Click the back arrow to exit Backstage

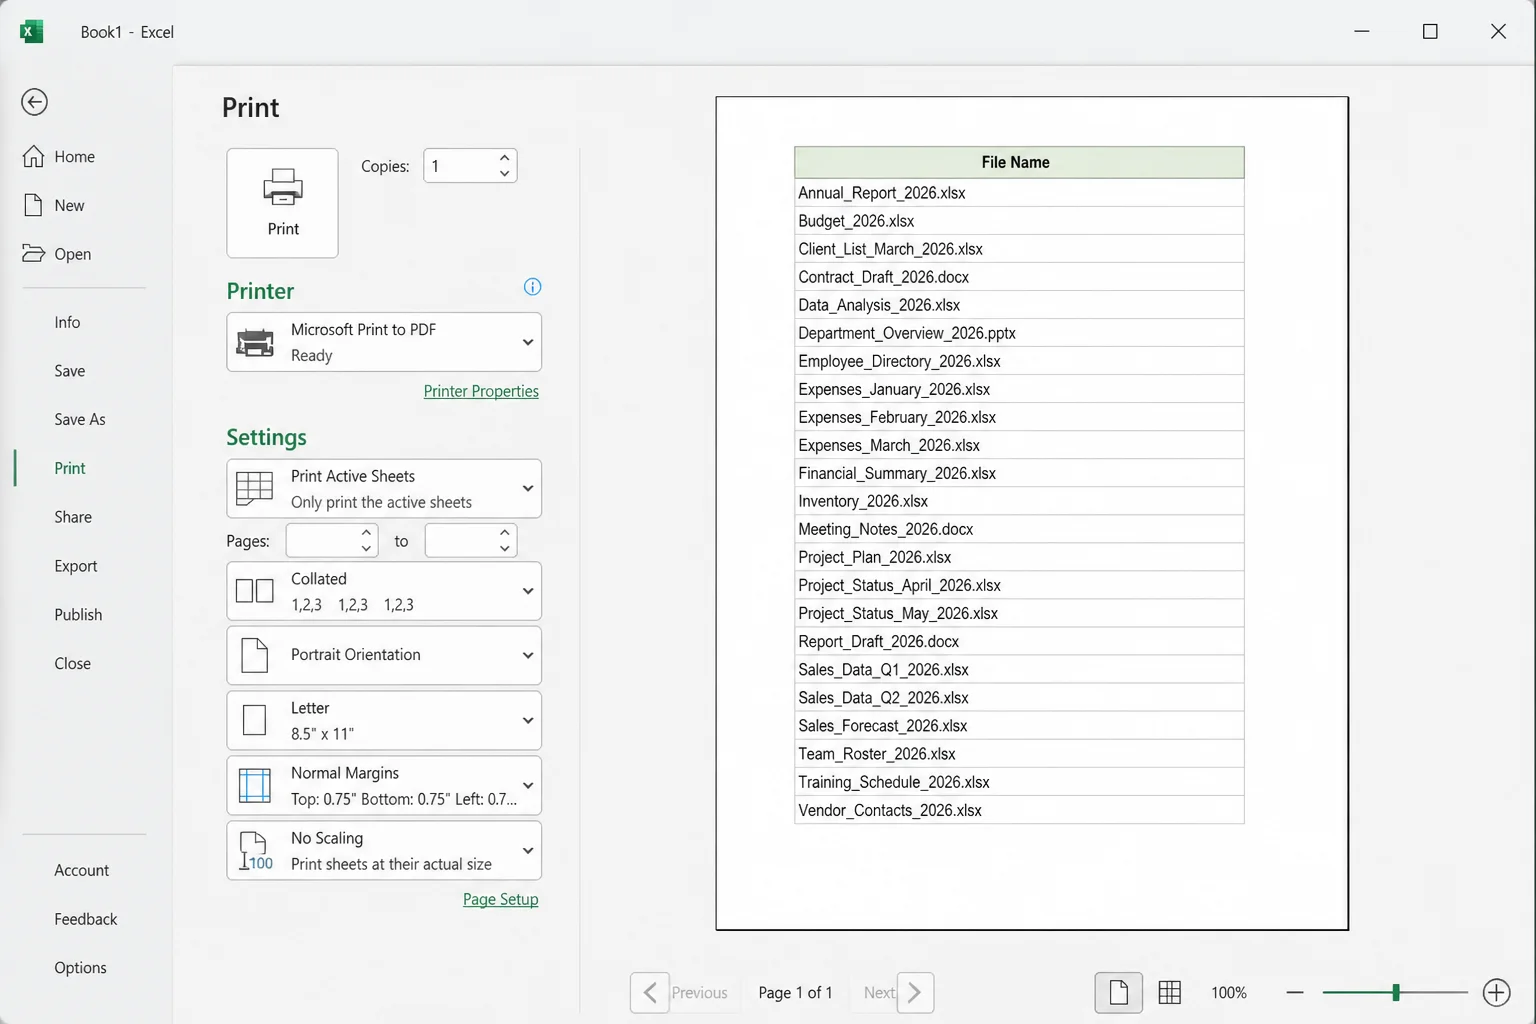[34, 102]
